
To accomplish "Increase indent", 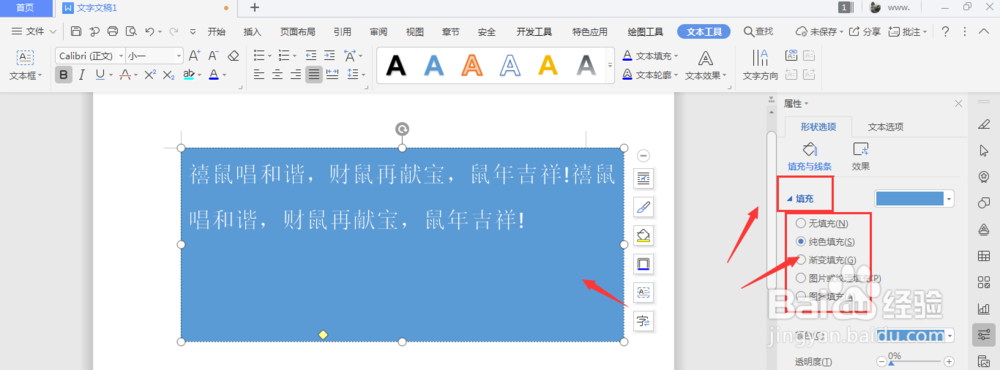I will point(329,56).
